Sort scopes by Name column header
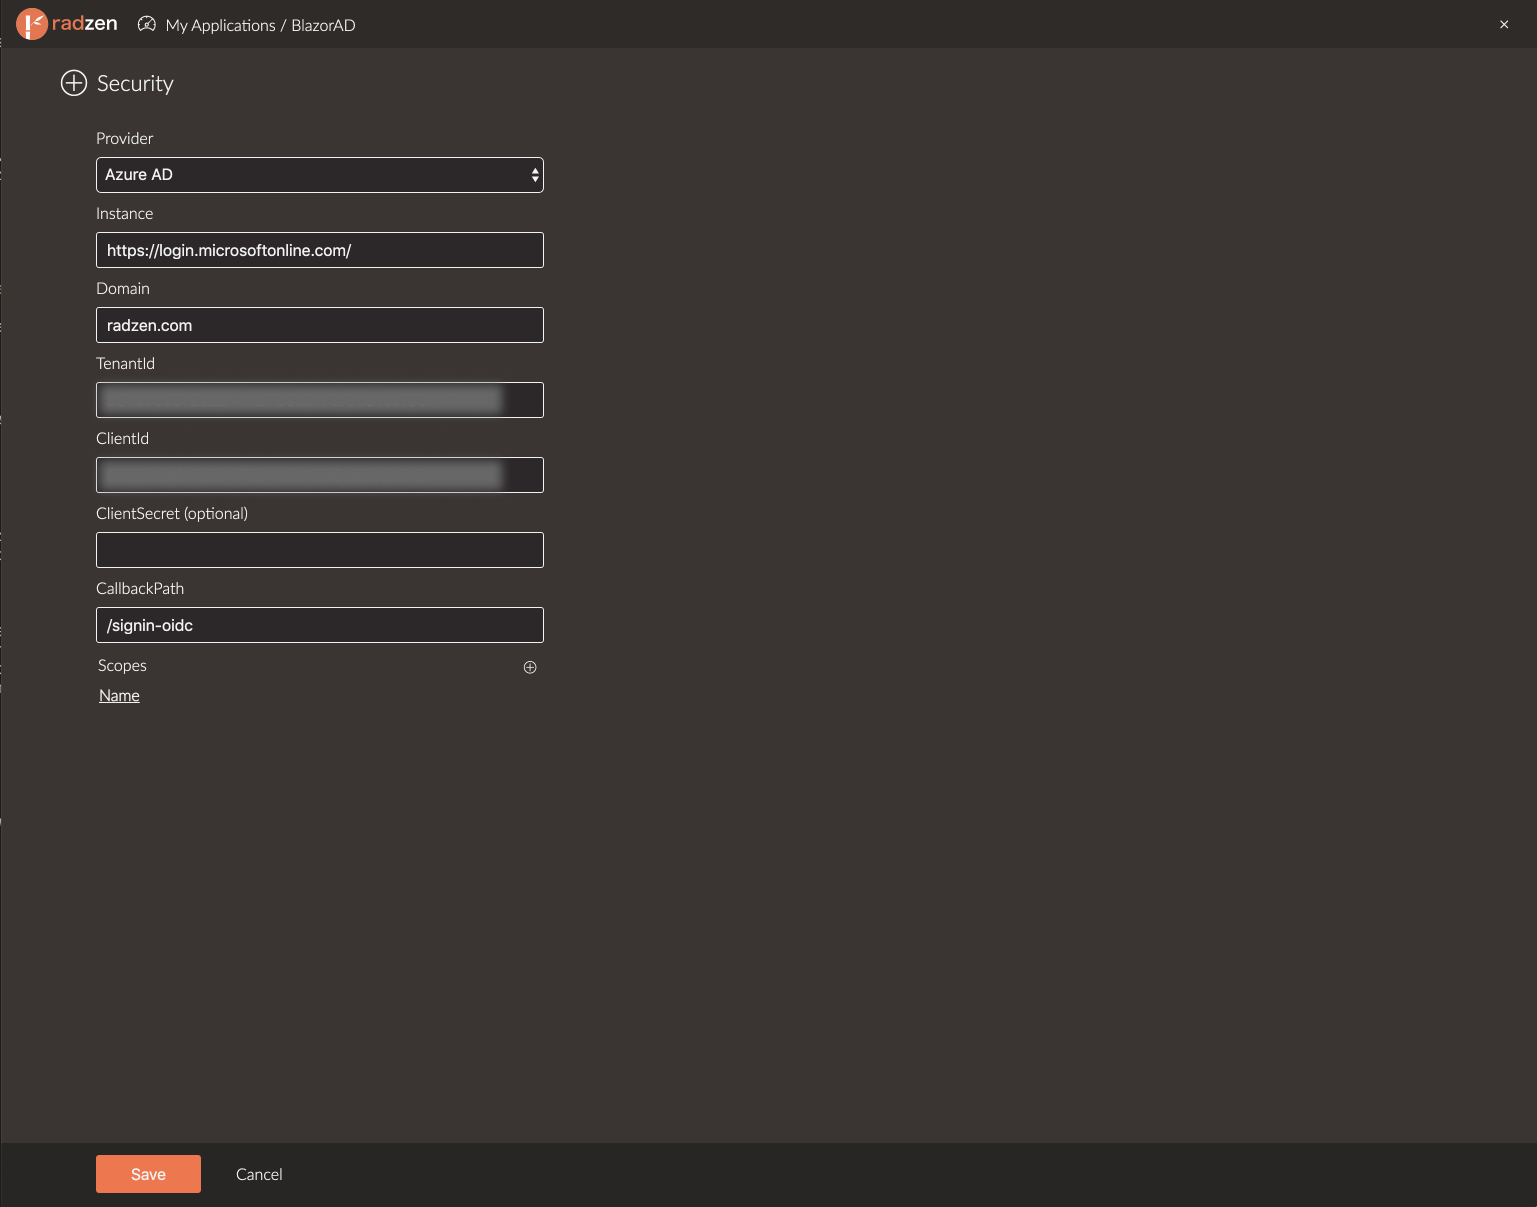This screenshot has height=1207, width=1537. click(119, 696)
